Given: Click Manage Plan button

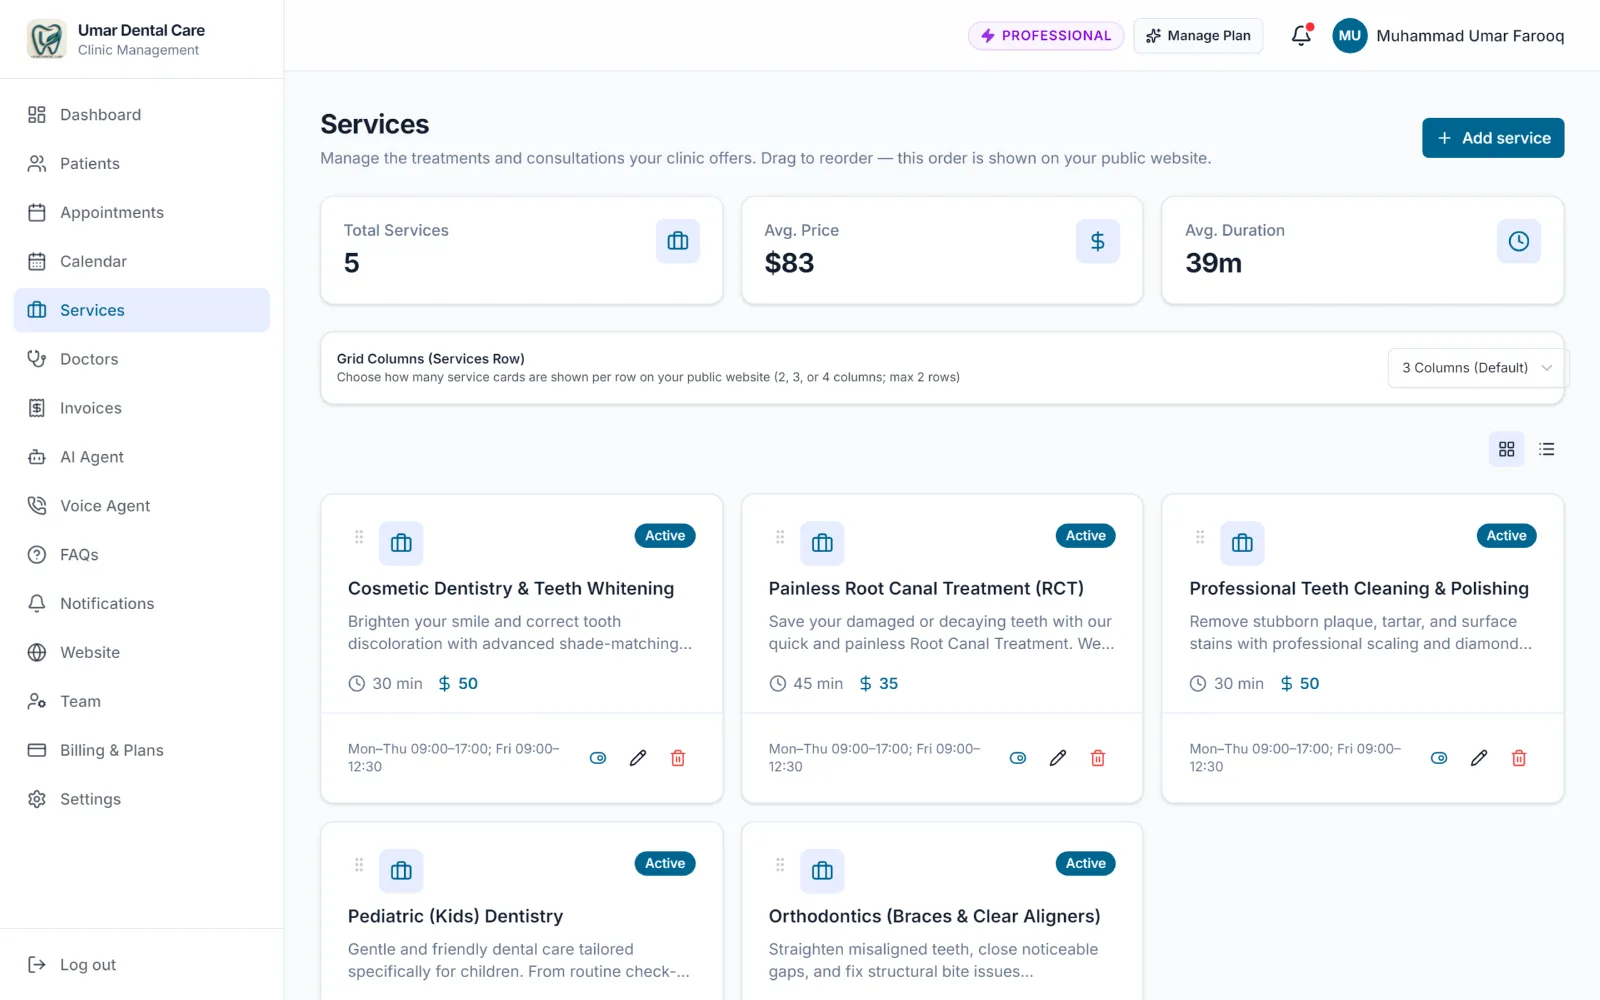Looking at the screenshot, I should click(x=1198, y=35).
